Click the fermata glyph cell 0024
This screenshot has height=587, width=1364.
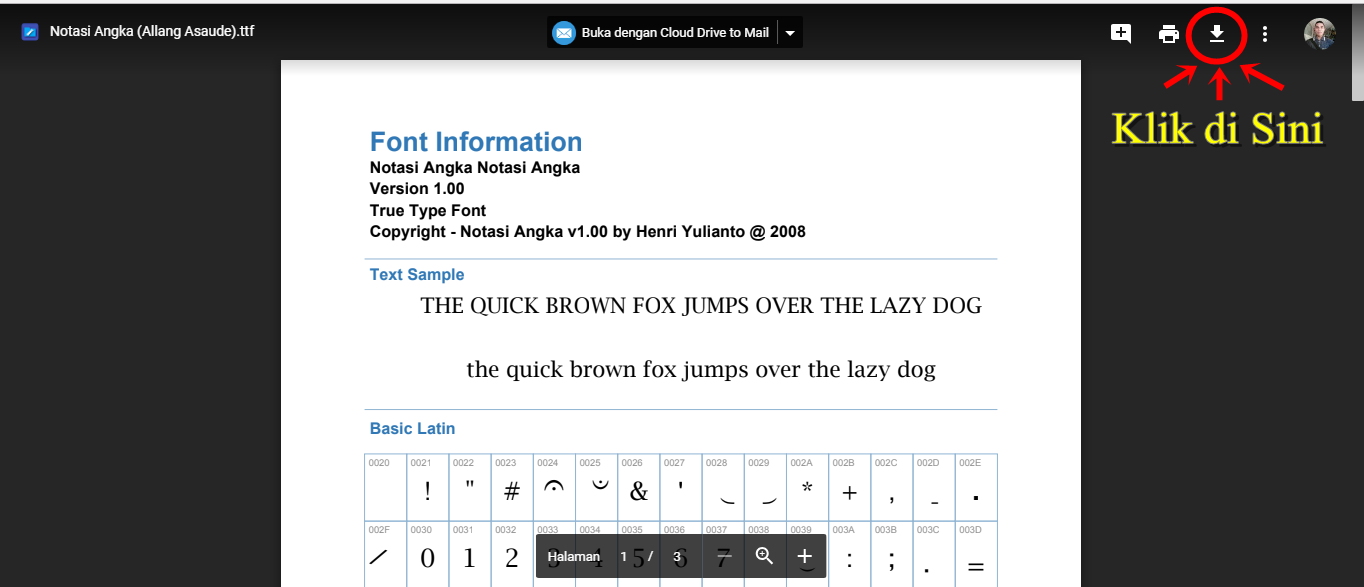554,486
